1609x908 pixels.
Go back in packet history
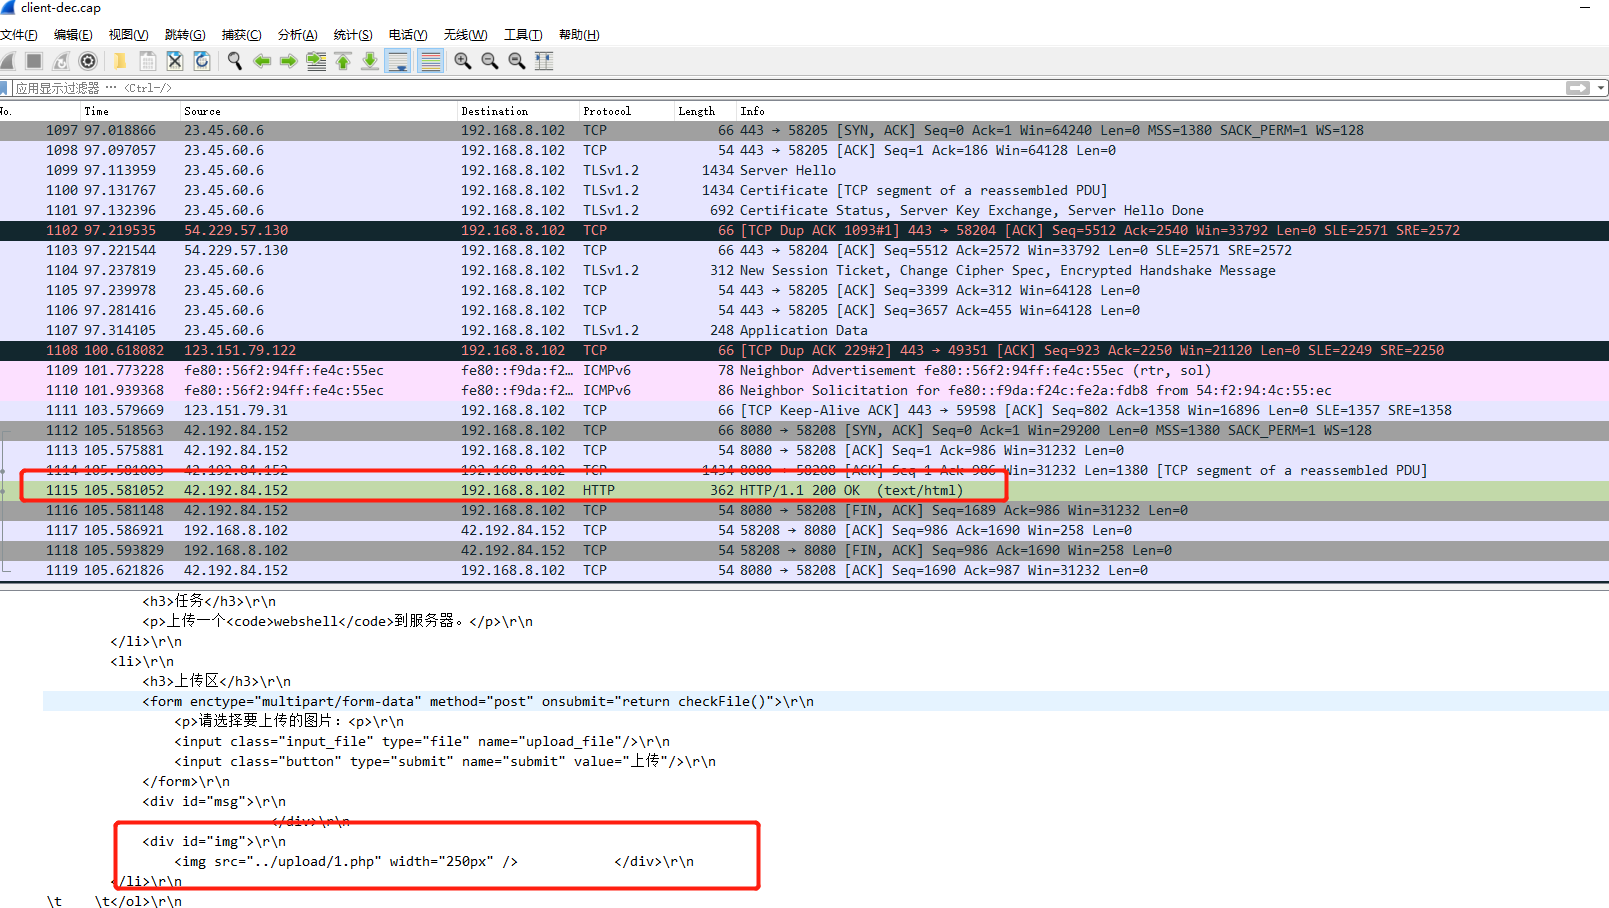262,61
